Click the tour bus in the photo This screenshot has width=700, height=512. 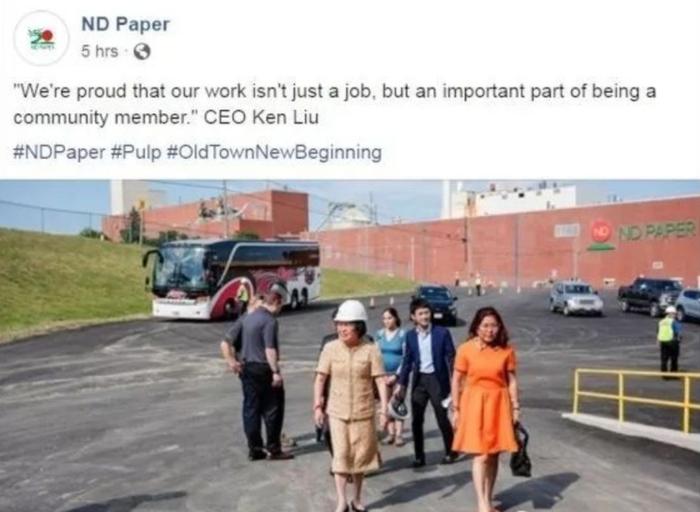(232, 280)
